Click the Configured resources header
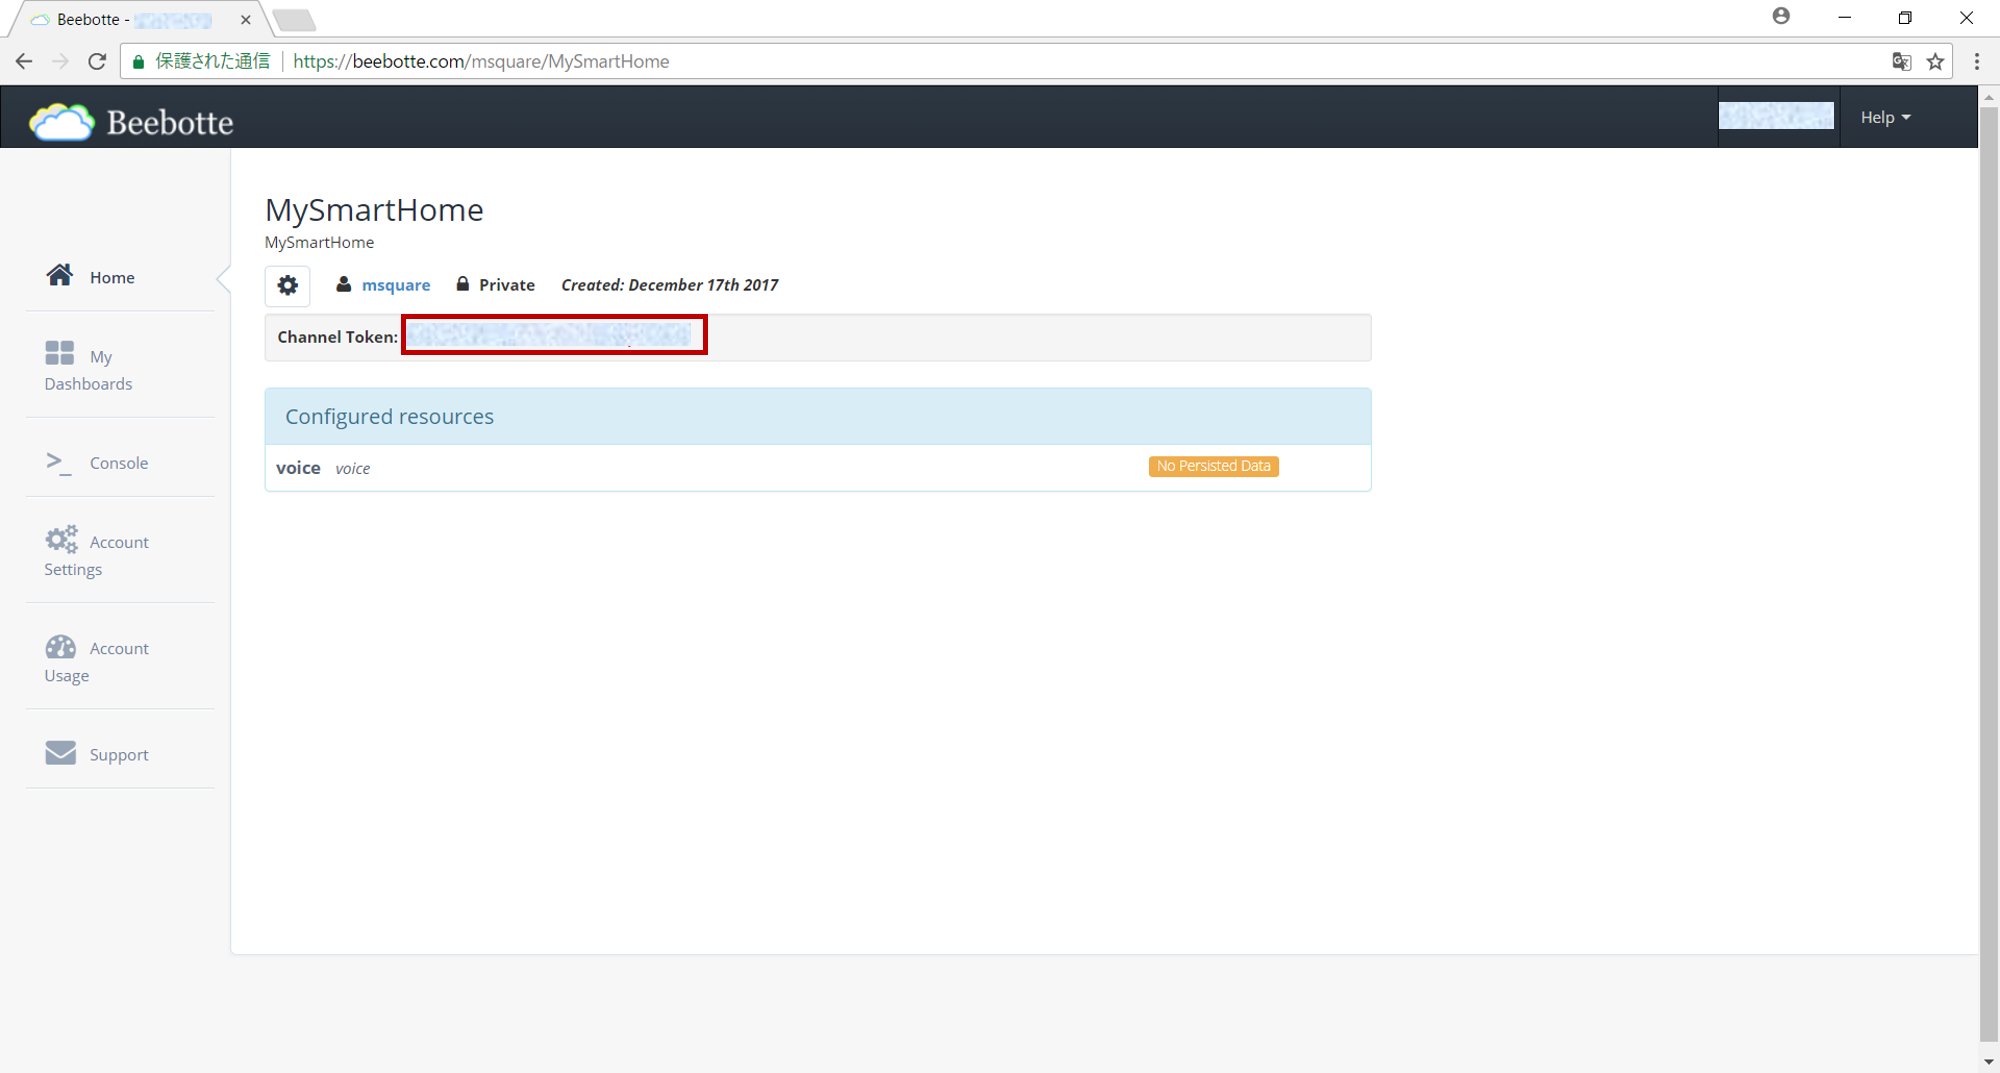This screenshot has height=1073, width=2000. point(818,416)
